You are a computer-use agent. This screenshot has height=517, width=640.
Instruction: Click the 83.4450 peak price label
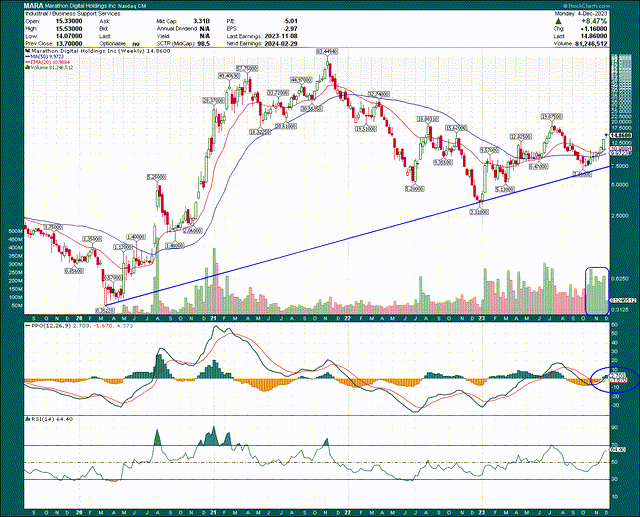(326, 50)
